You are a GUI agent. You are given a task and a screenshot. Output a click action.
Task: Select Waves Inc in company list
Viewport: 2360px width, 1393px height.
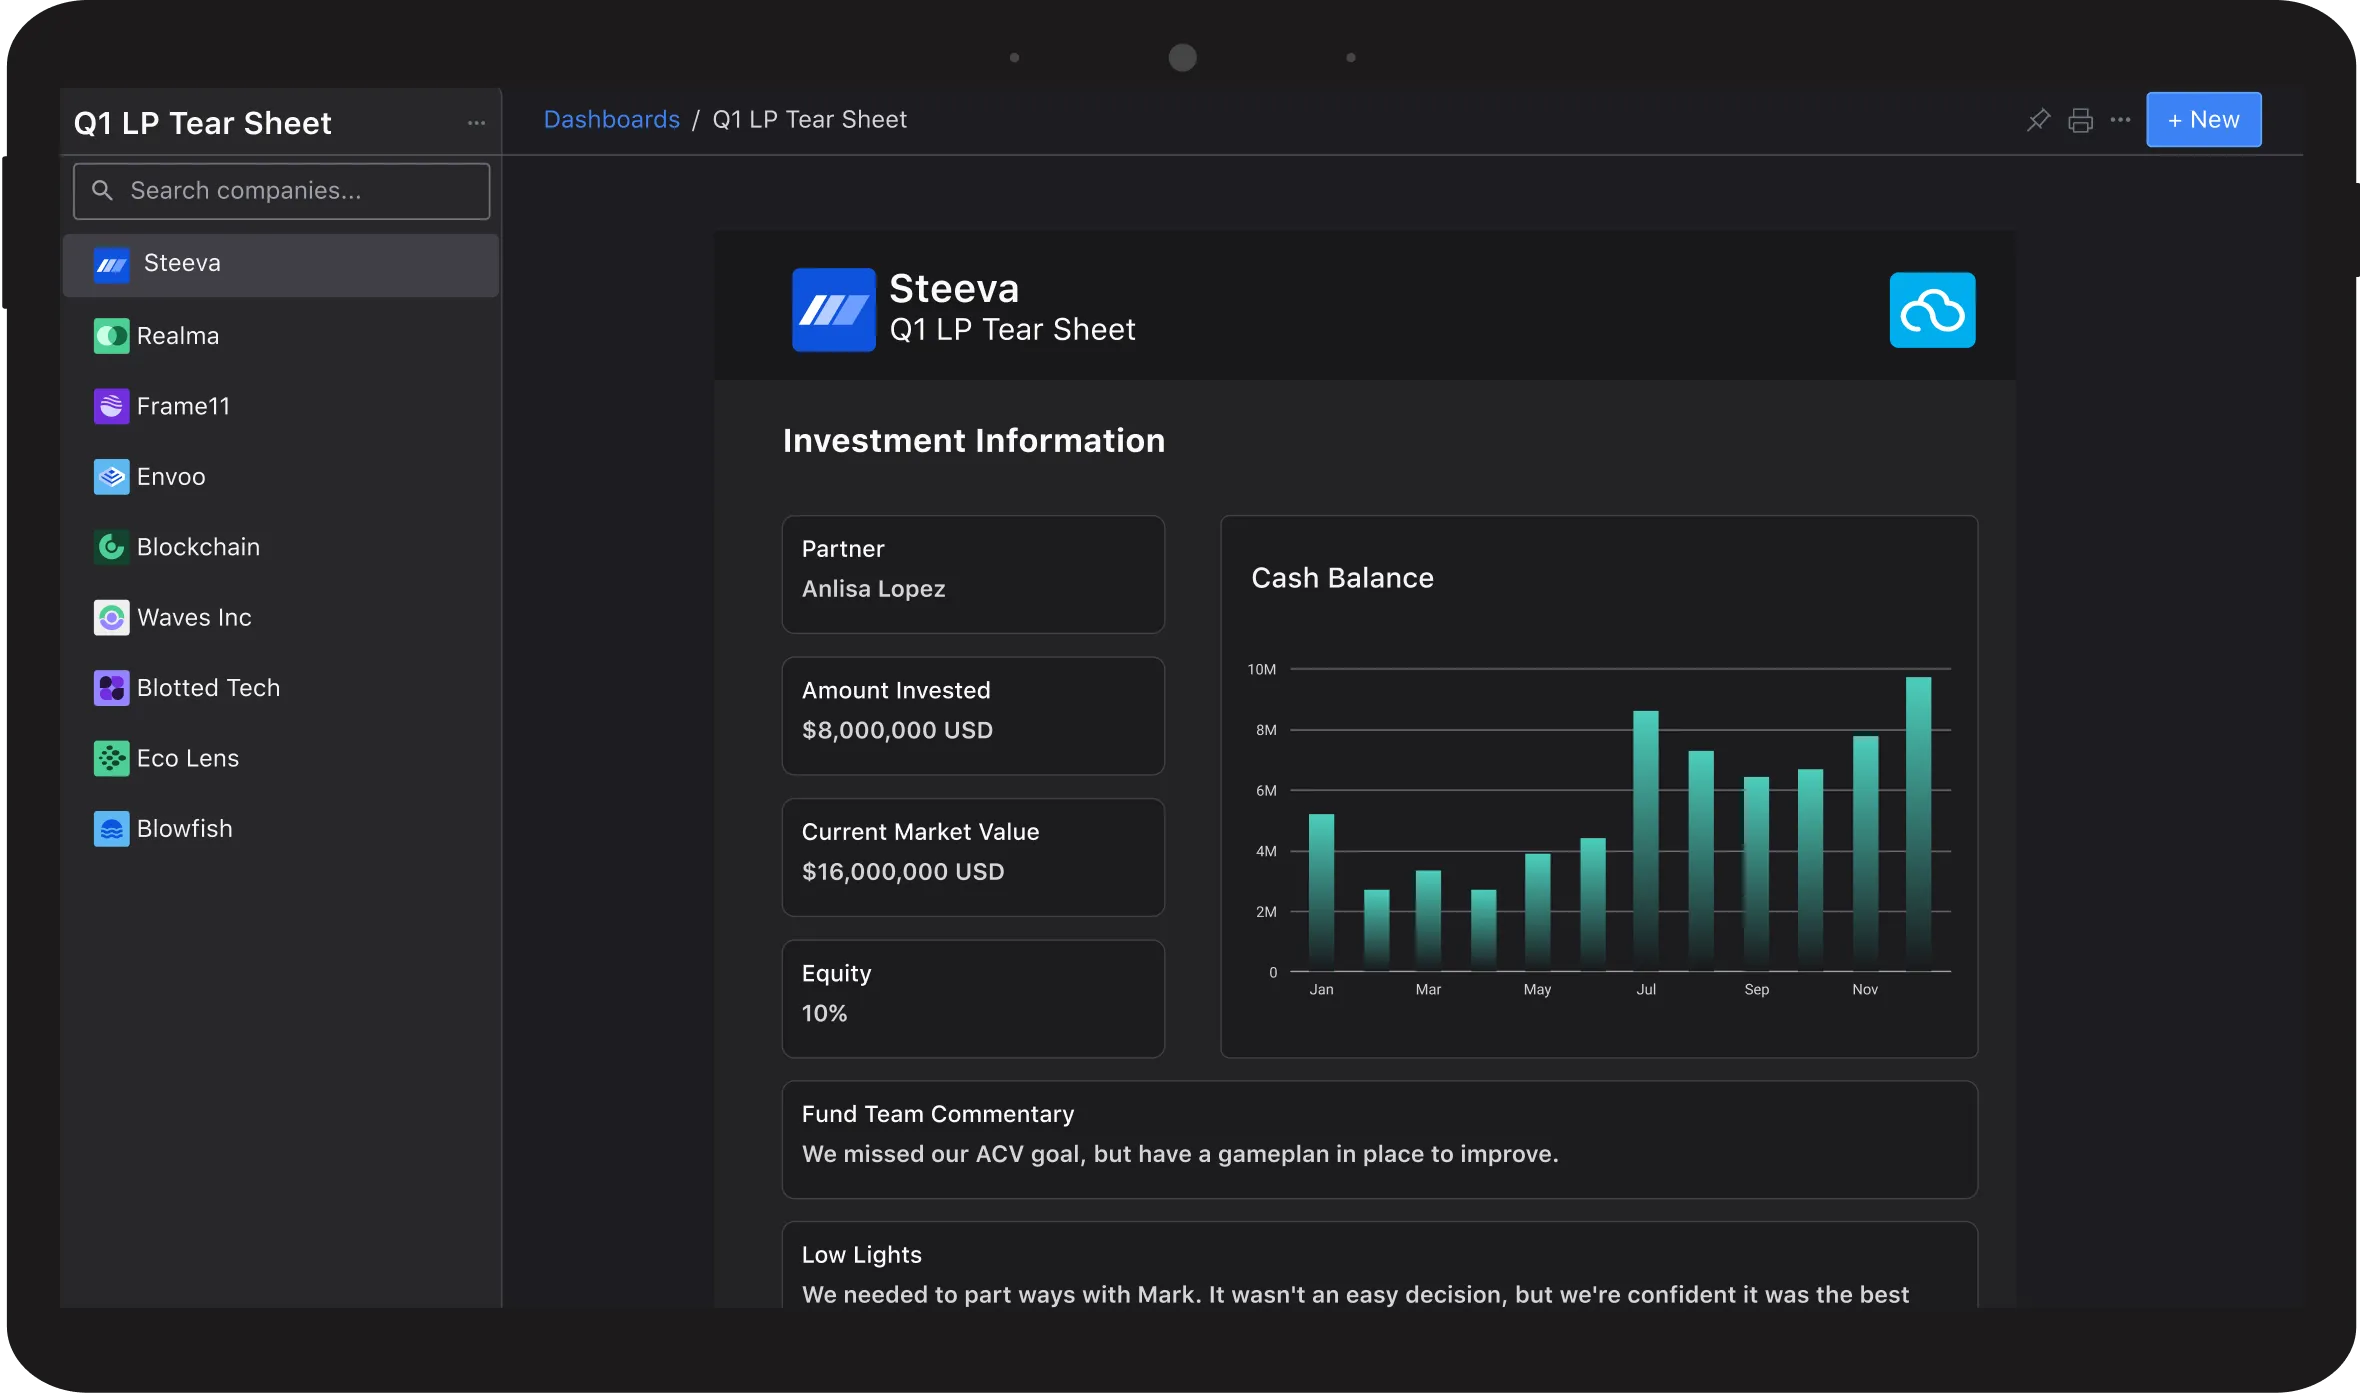click(194, 618)
